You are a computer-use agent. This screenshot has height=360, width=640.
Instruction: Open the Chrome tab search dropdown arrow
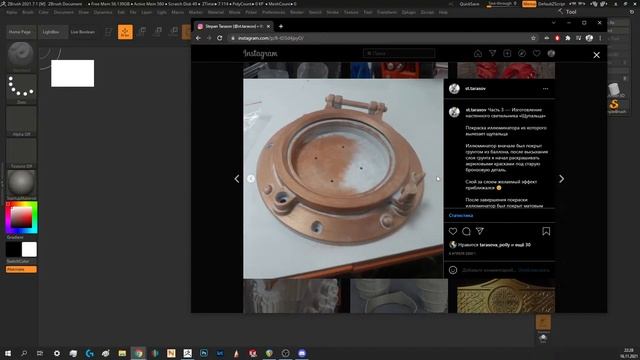click(x=553, y=23)
